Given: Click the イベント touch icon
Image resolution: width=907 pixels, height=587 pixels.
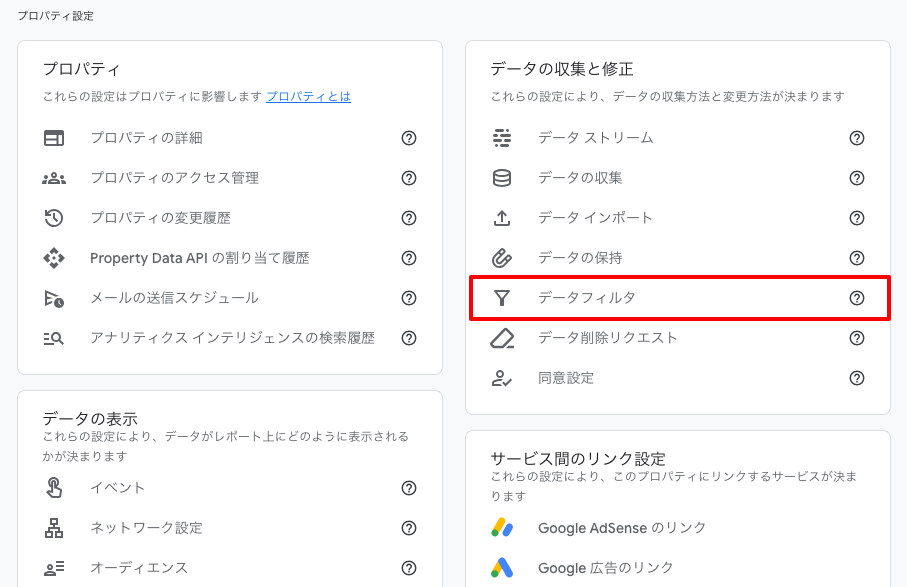Looking at the screenshot, I should pos(54,488).
